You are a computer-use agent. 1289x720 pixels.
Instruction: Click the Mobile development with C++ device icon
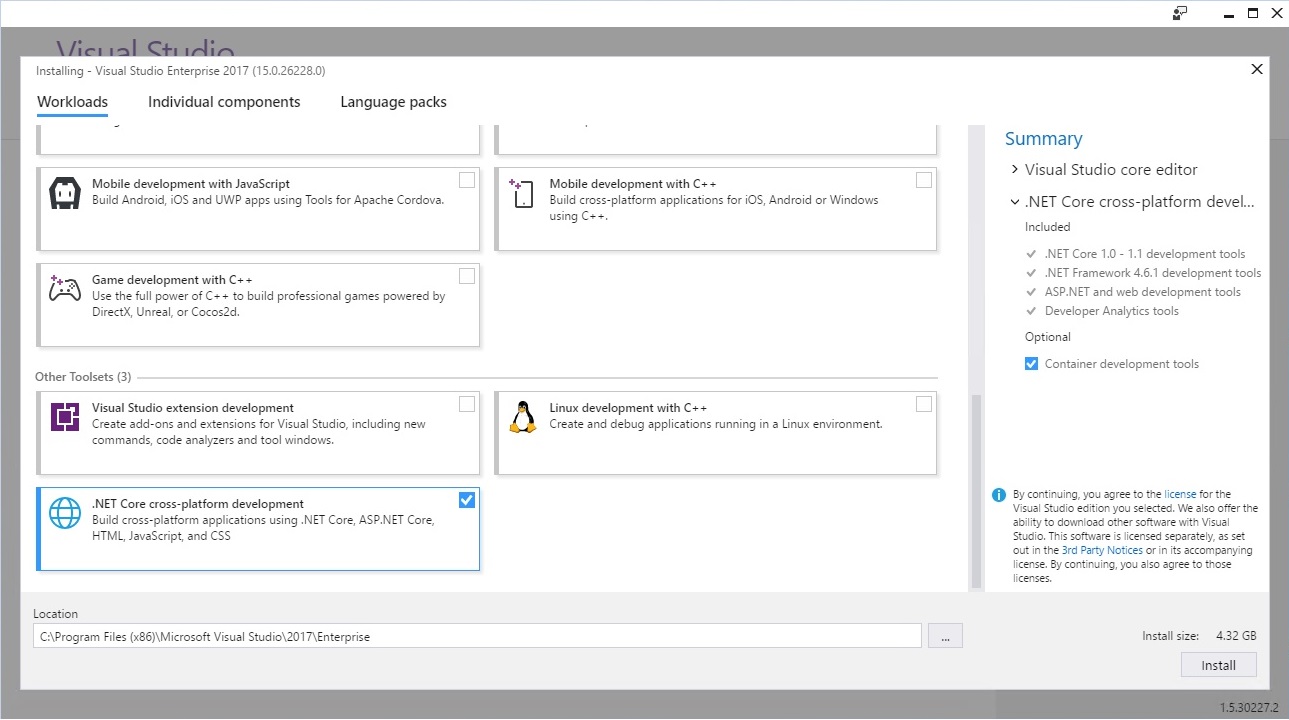coord(522,193)
